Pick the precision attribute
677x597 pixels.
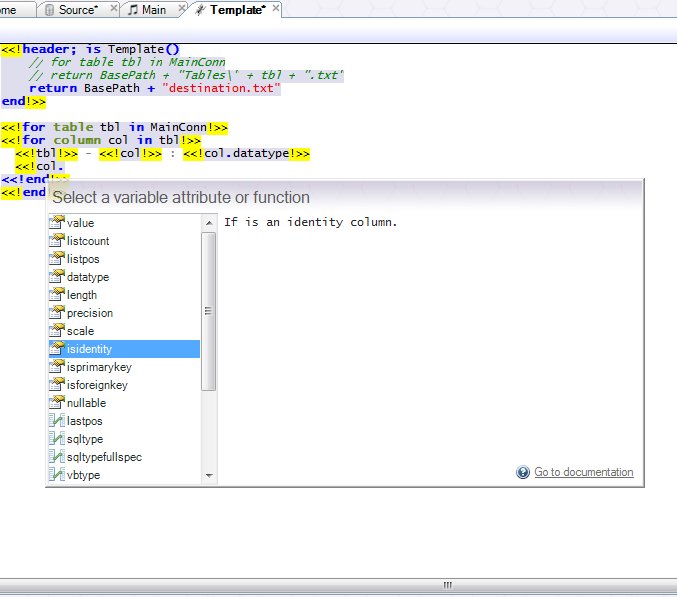pyautogui.click(x=124, y=313)
